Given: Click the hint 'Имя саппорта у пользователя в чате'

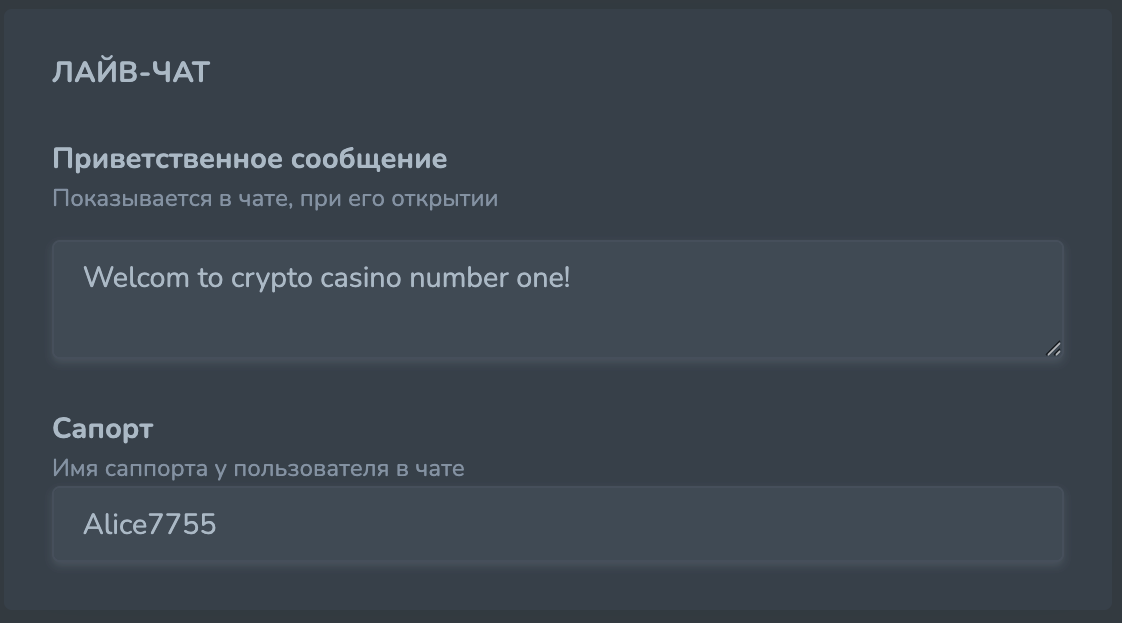Looking at the screenshot, I should pyautogui.click(x=258, y=468).
